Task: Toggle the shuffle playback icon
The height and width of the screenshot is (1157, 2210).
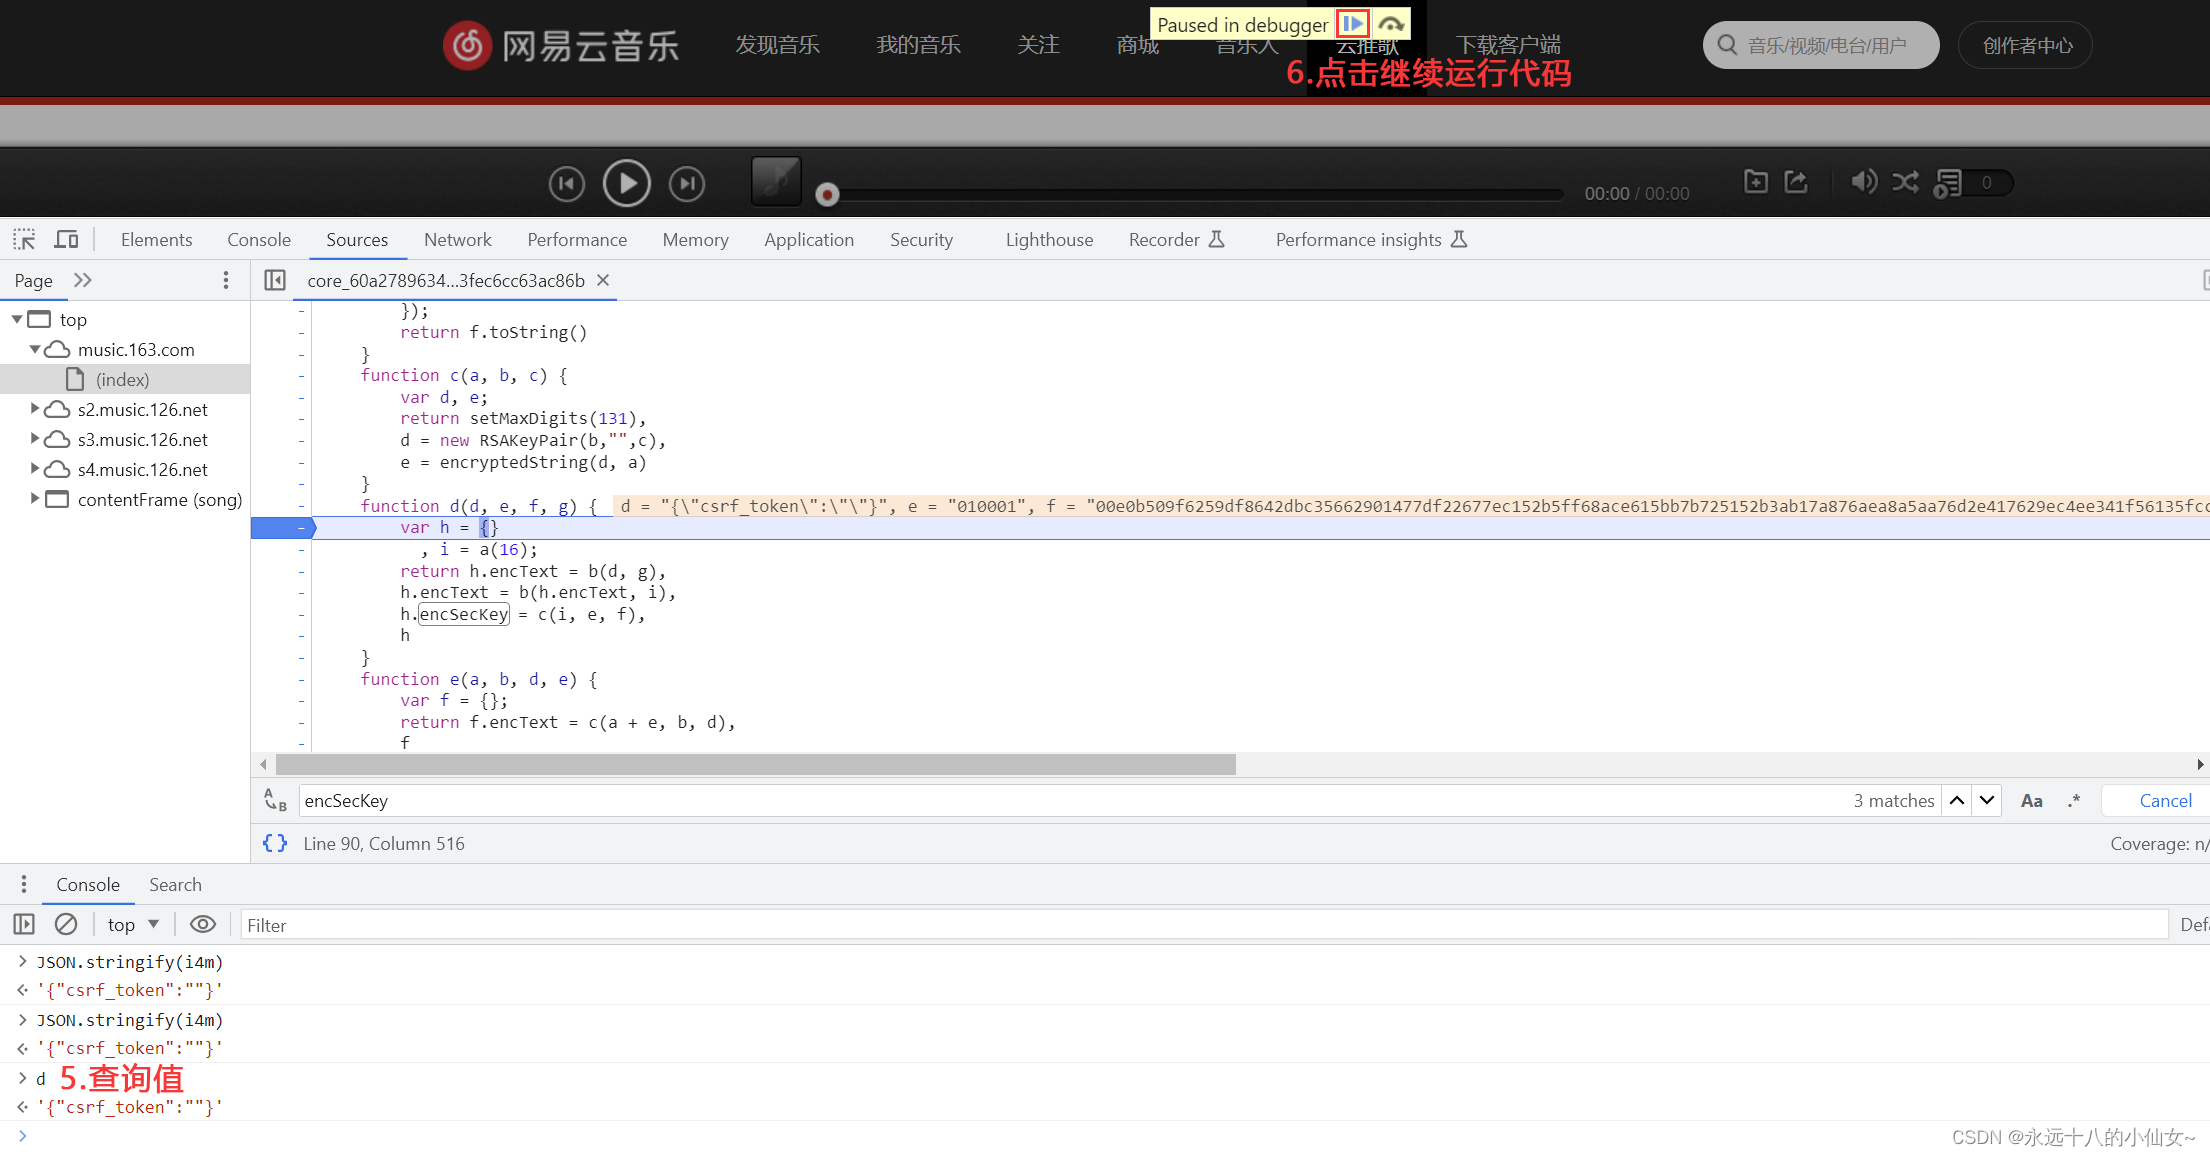Action: (1905, 183)
